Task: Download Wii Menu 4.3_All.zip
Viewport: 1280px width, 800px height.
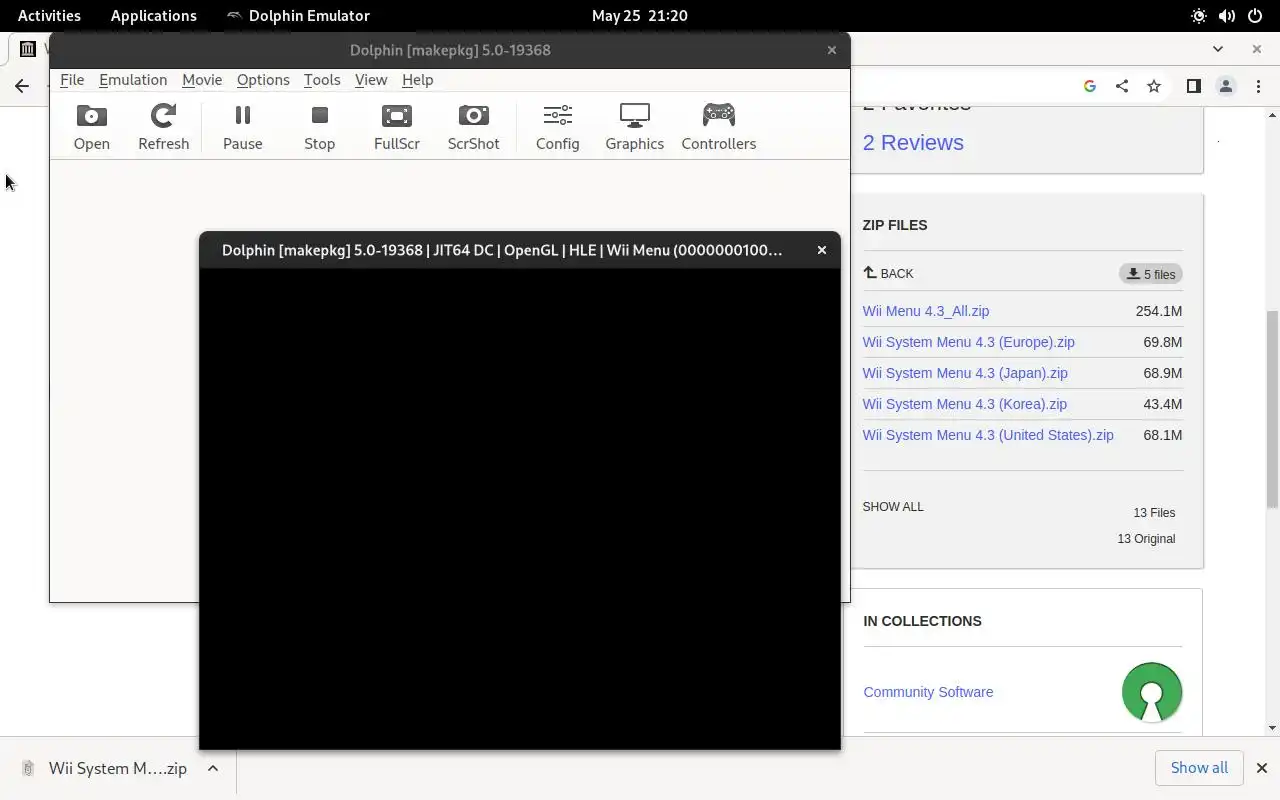Action: [926, 311]
